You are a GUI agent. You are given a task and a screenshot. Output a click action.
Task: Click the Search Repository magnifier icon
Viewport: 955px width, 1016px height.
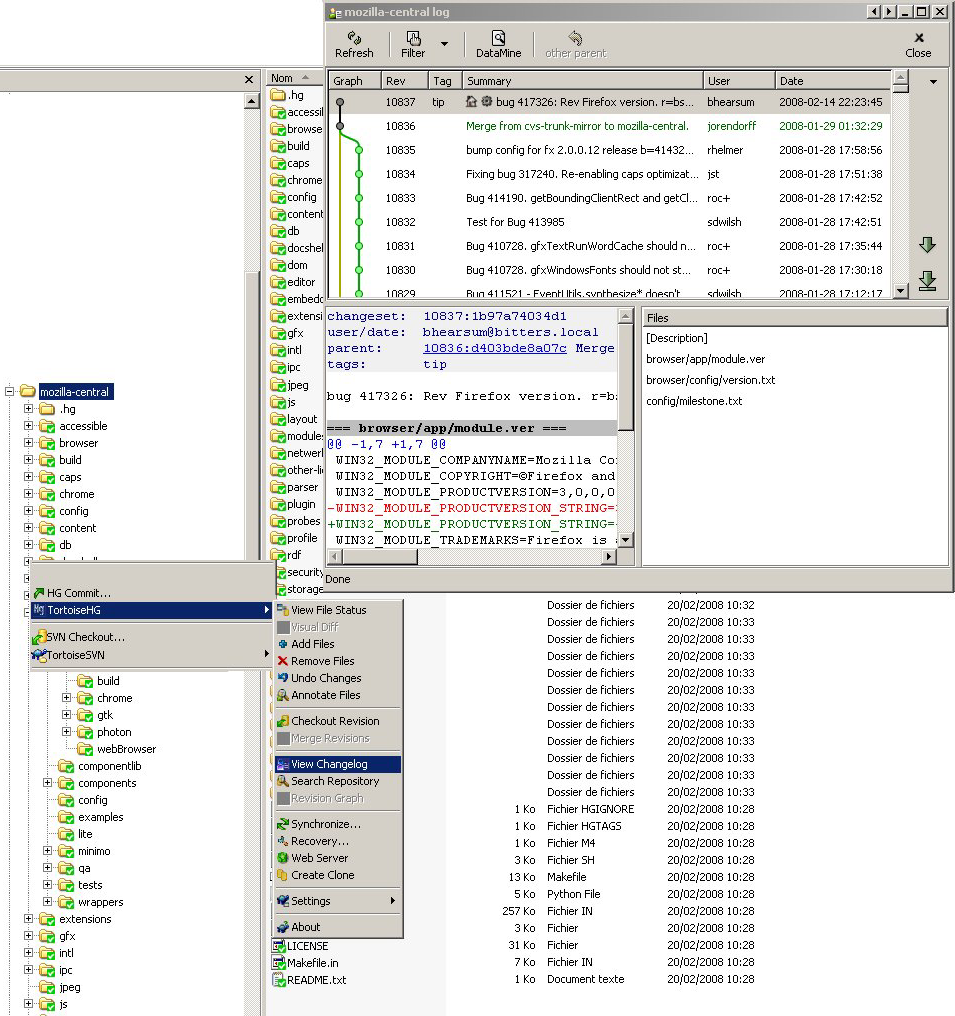pyautogui.click(x=282, y=781)
